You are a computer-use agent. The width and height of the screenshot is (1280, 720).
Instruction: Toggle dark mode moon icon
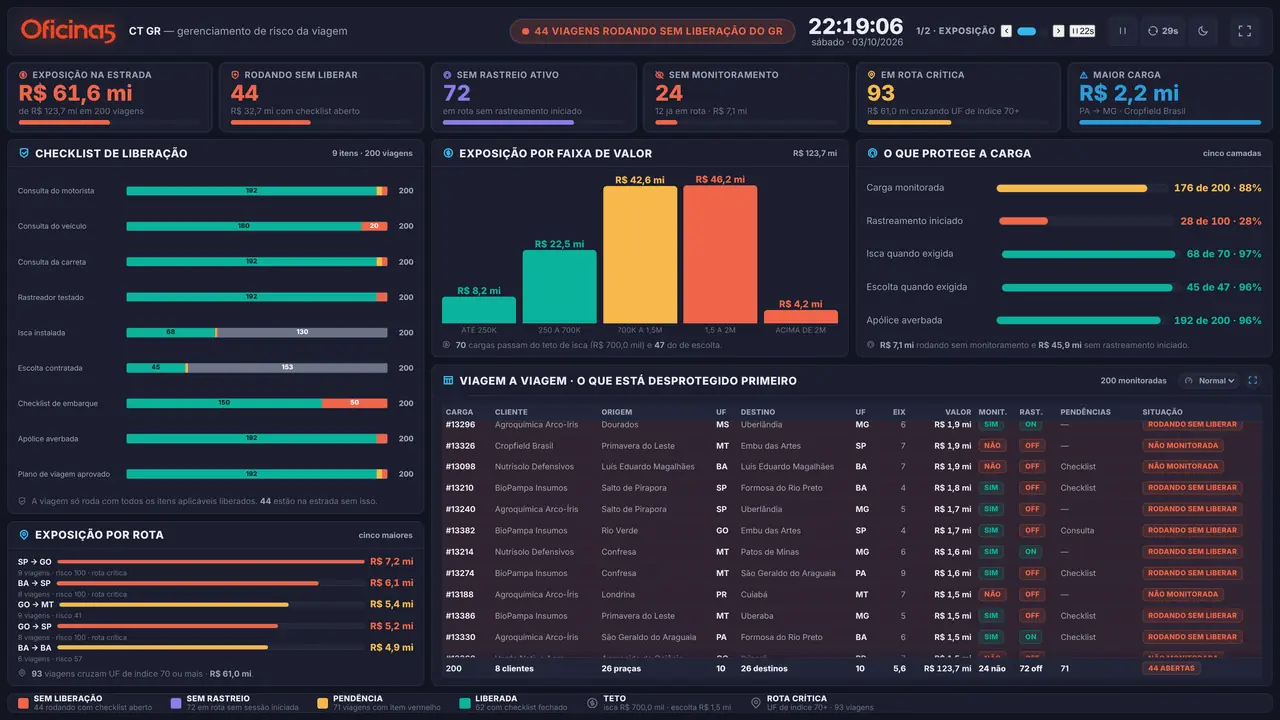pyautogui.click(x=1203, y=31)
